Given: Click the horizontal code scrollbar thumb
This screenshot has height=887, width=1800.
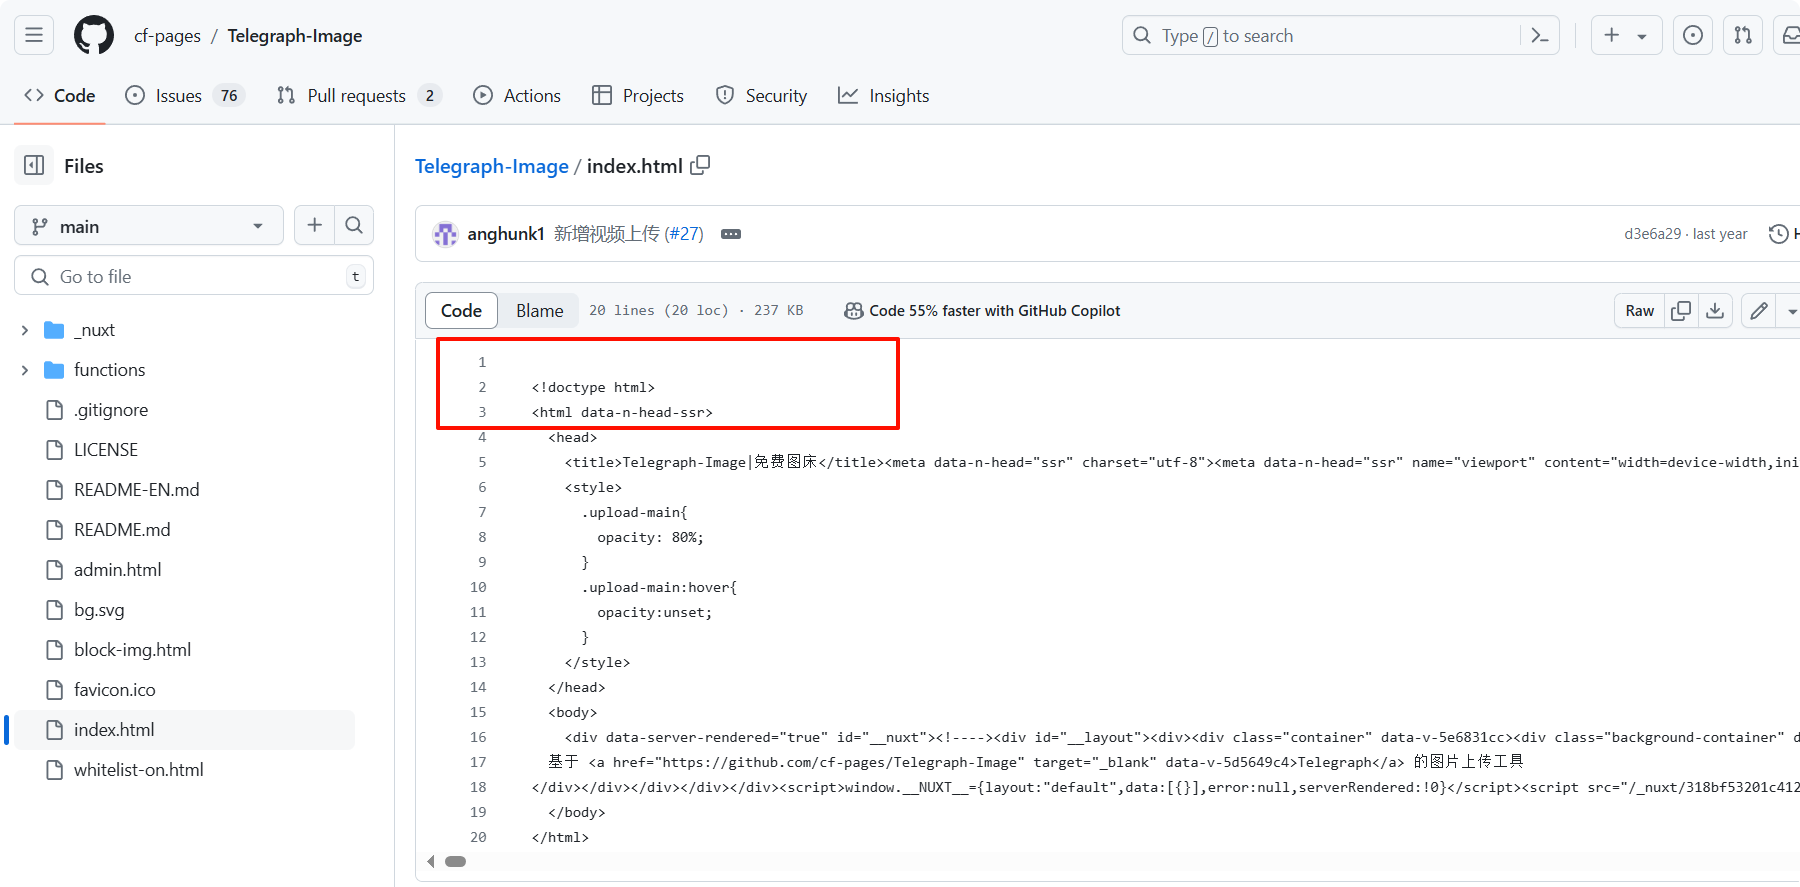Looking at the screenshot, I should point(456,861).
